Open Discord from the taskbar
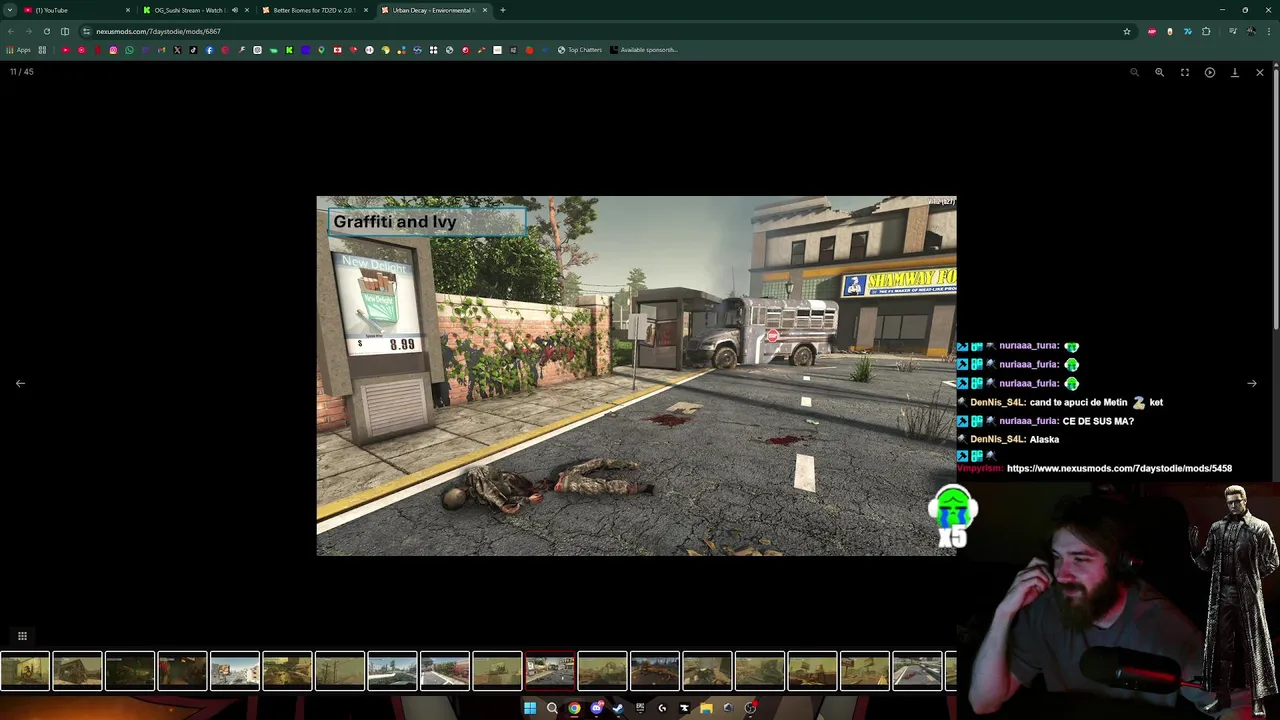 click(x=597, y=708)
